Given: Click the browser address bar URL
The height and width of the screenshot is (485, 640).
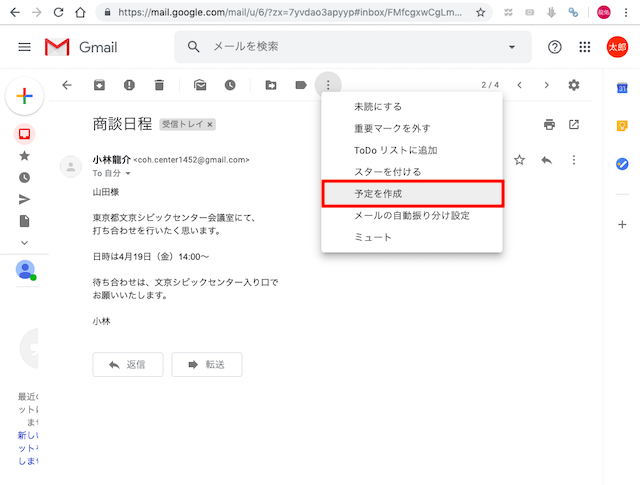Looking at the screenshot, I should coord(290,13).
